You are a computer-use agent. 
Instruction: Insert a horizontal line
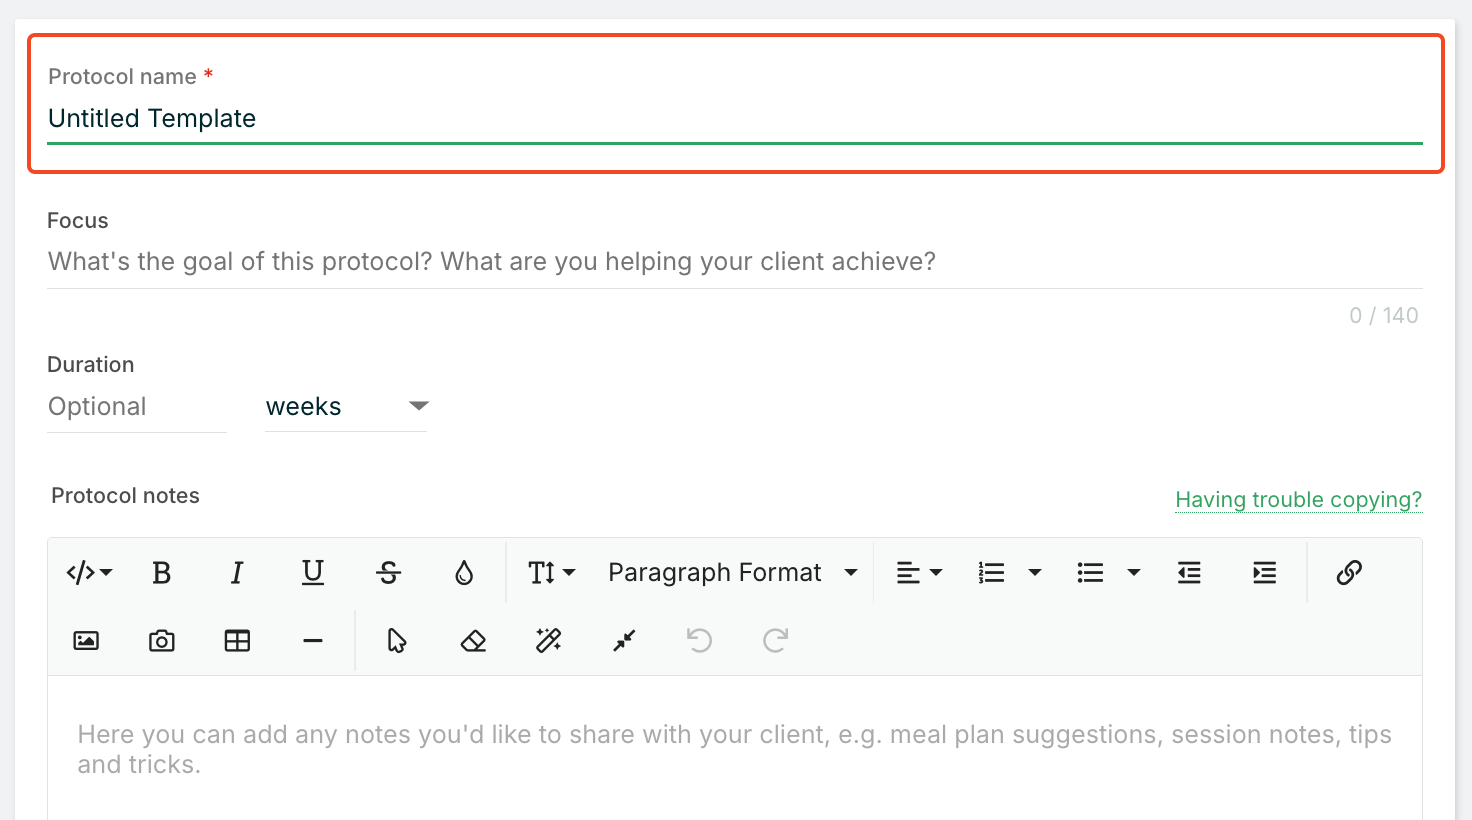click(x=313, y=641)
